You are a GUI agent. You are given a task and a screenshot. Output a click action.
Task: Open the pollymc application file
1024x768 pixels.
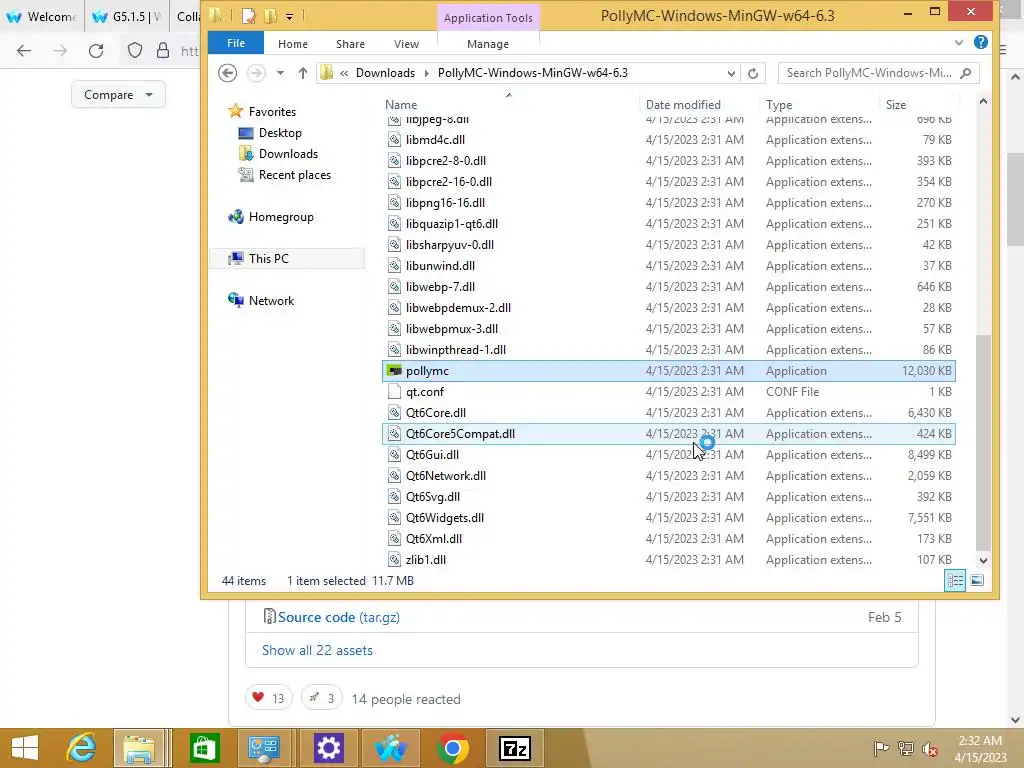click(668, 371)
